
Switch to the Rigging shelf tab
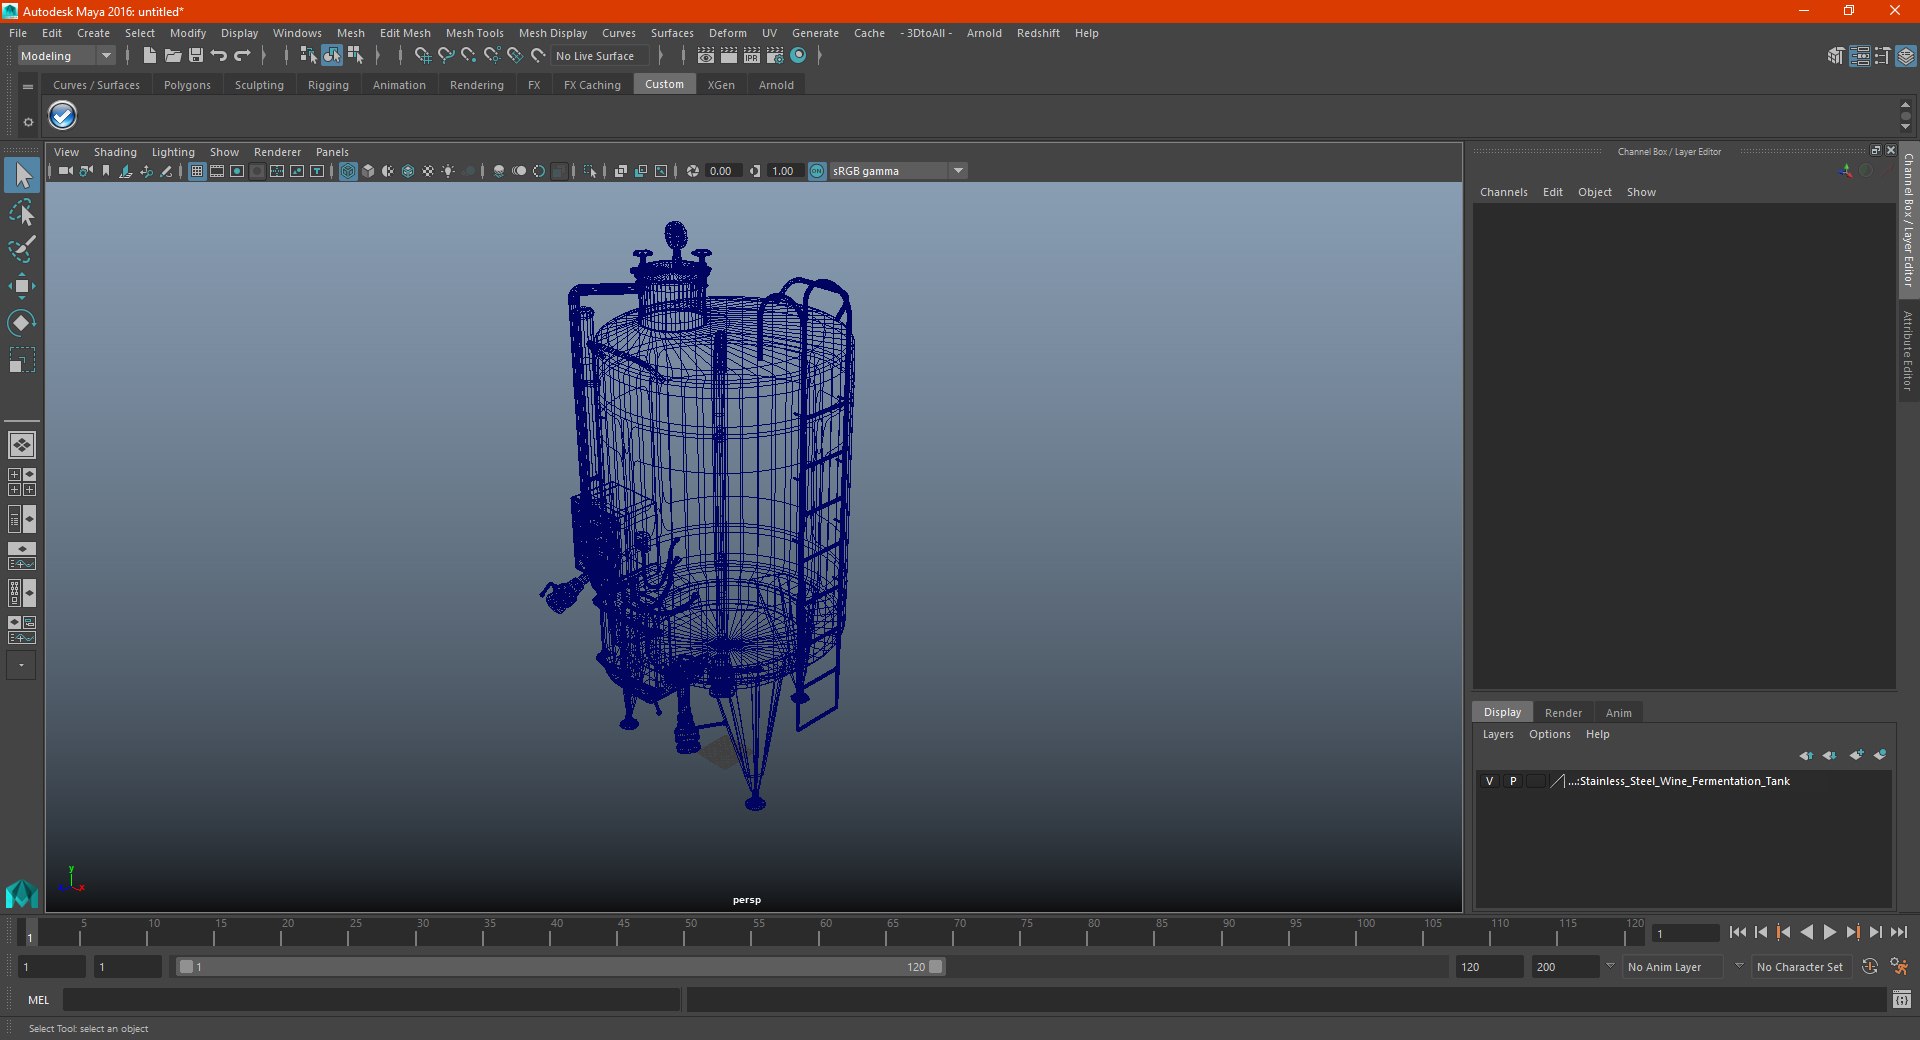(x=328, y=85)
